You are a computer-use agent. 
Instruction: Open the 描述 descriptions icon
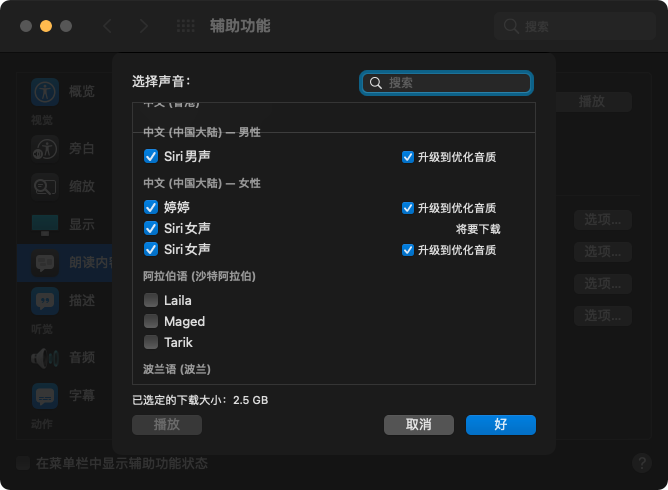[45, 299]
